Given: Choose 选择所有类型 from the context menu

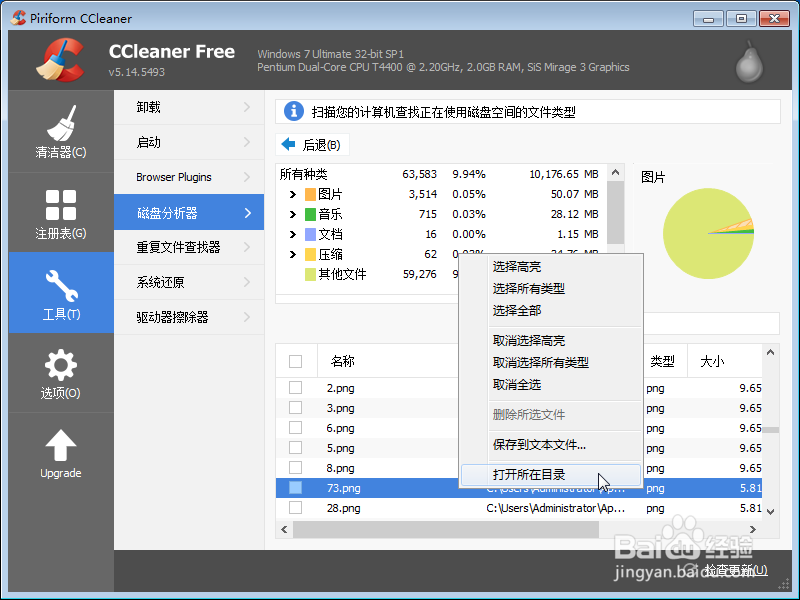Looking at the screenshot, I should tap(551, 288).
